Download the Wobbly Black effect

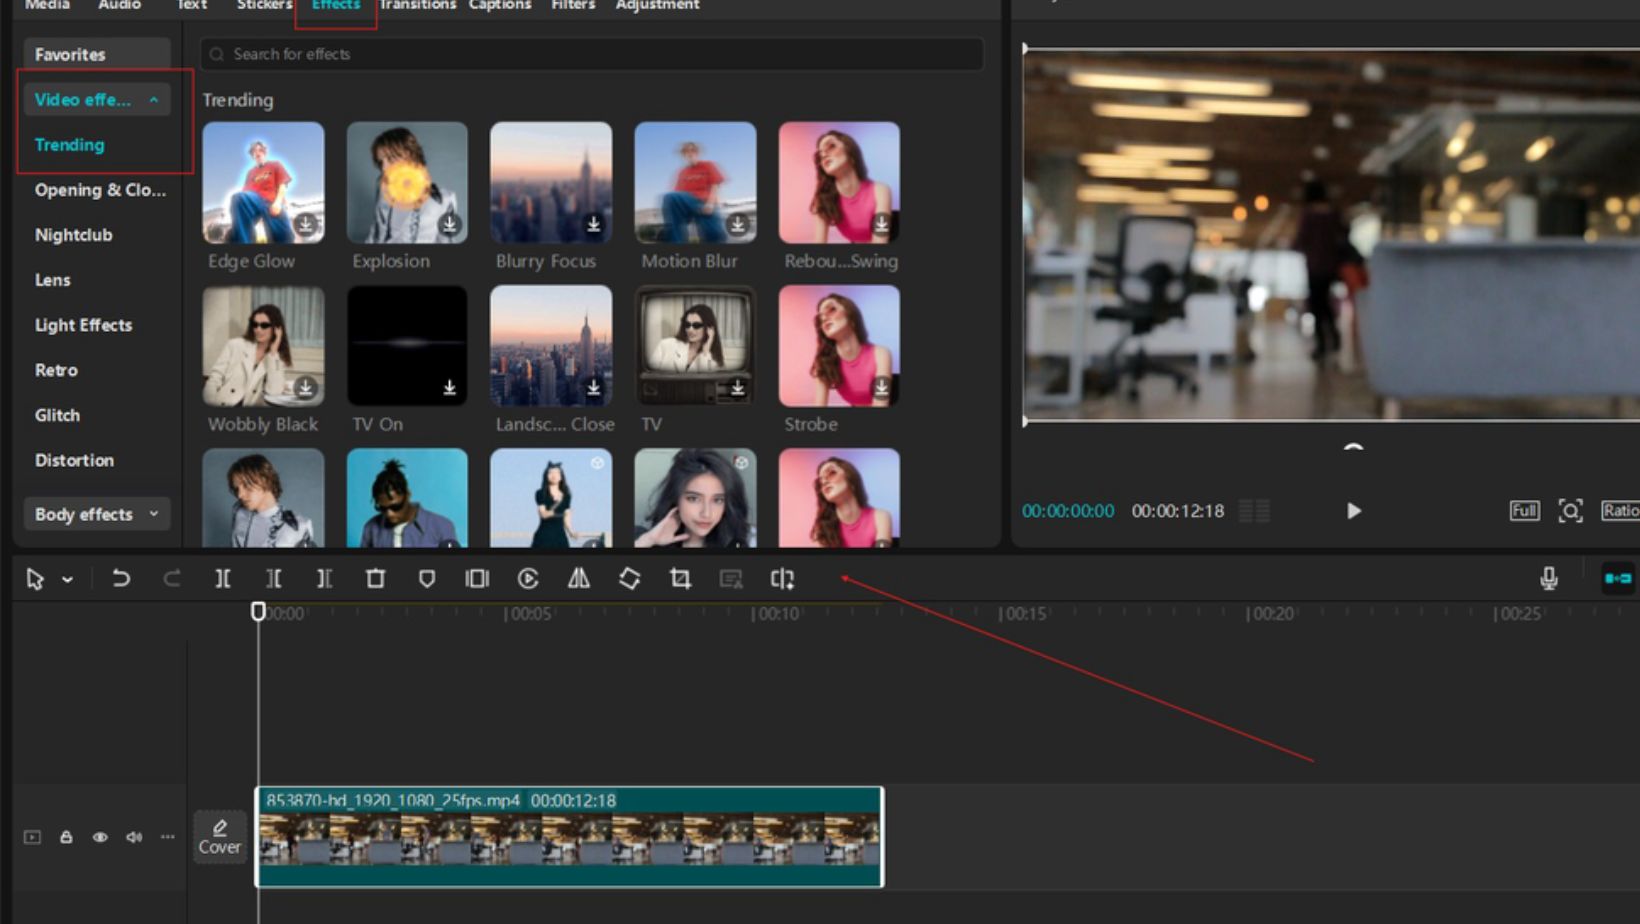point(306,387)
